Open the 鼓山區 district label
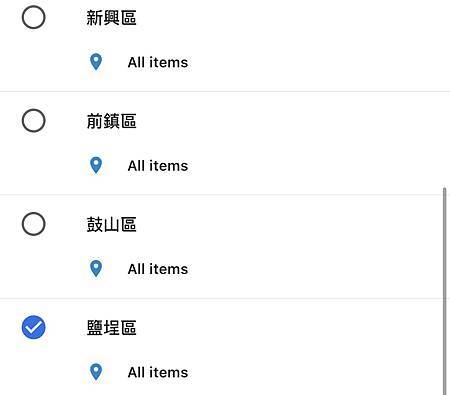This screenshot has width=450, height=395. coord(111,224)
